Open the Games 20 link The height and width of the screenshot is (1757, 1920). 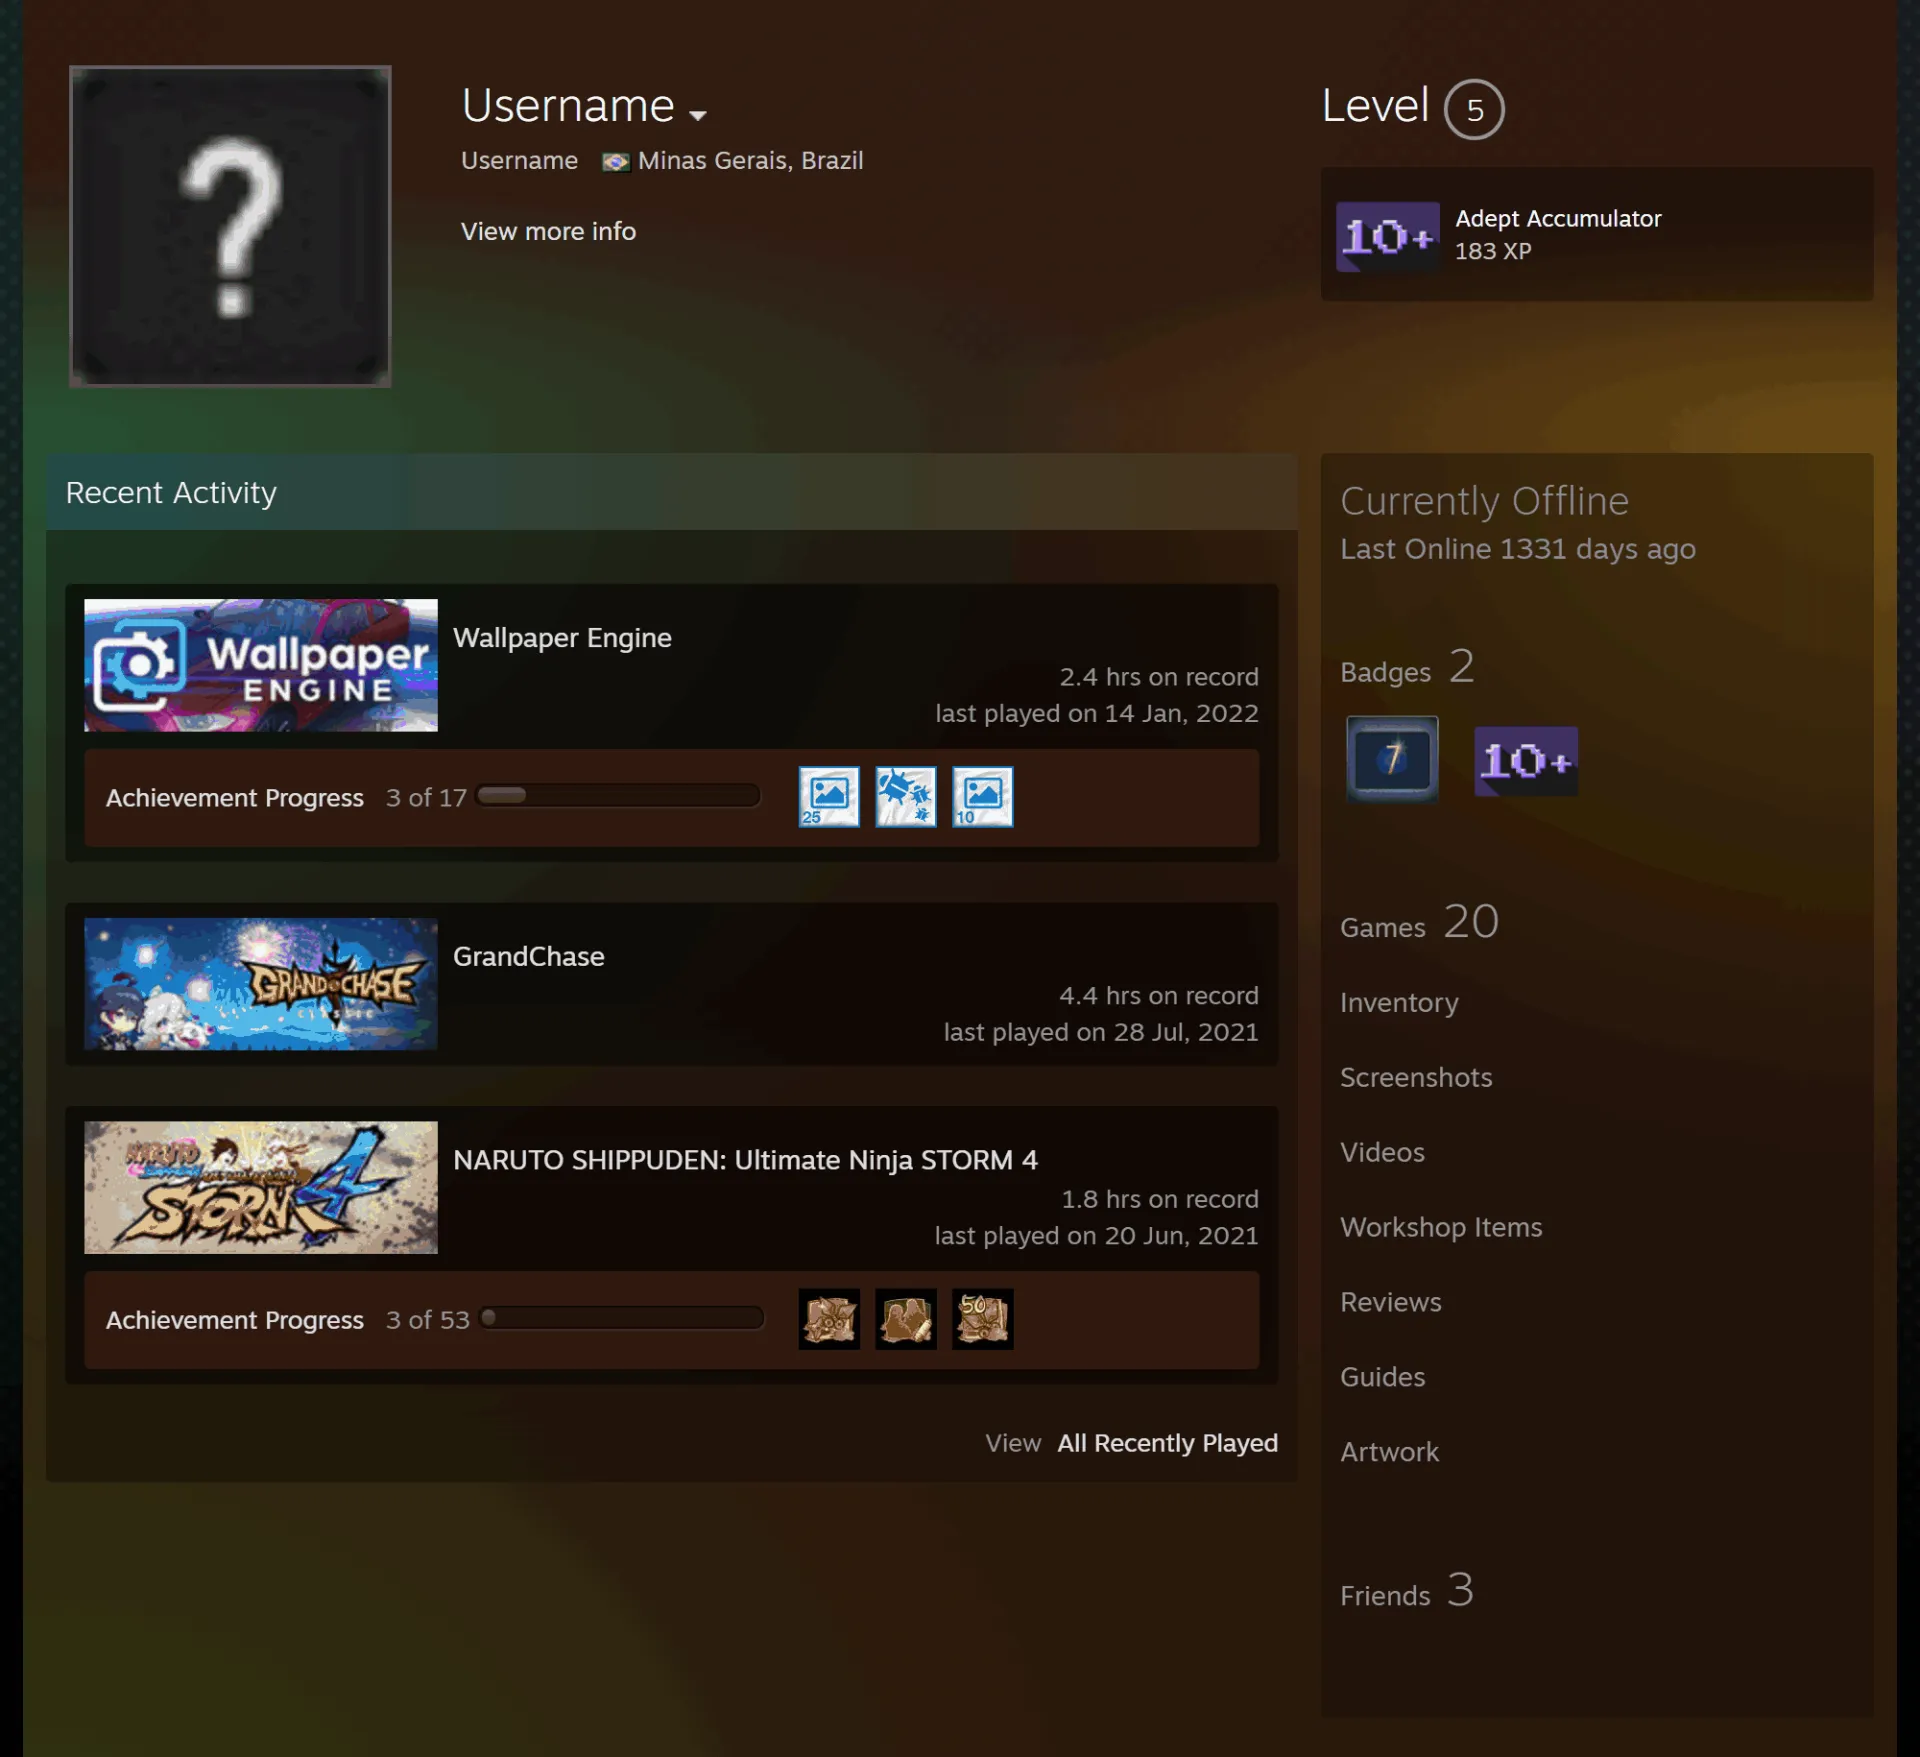click(1419, 923)
